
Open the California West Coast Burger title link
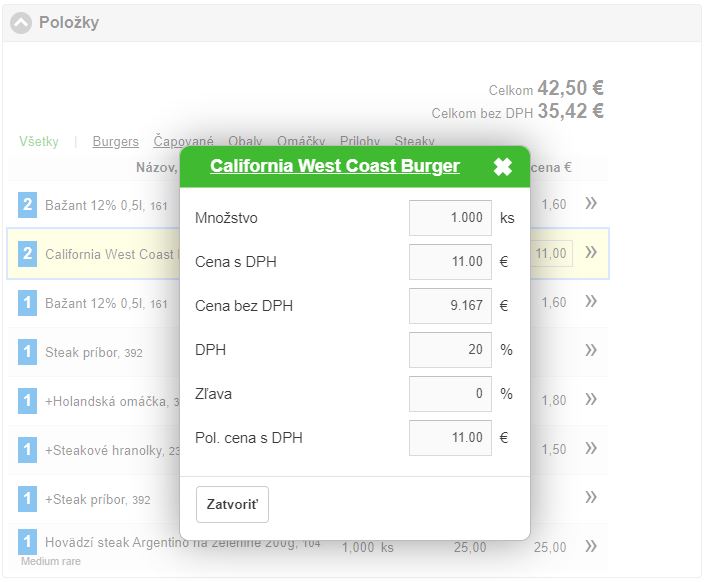(x=335, y=166)
